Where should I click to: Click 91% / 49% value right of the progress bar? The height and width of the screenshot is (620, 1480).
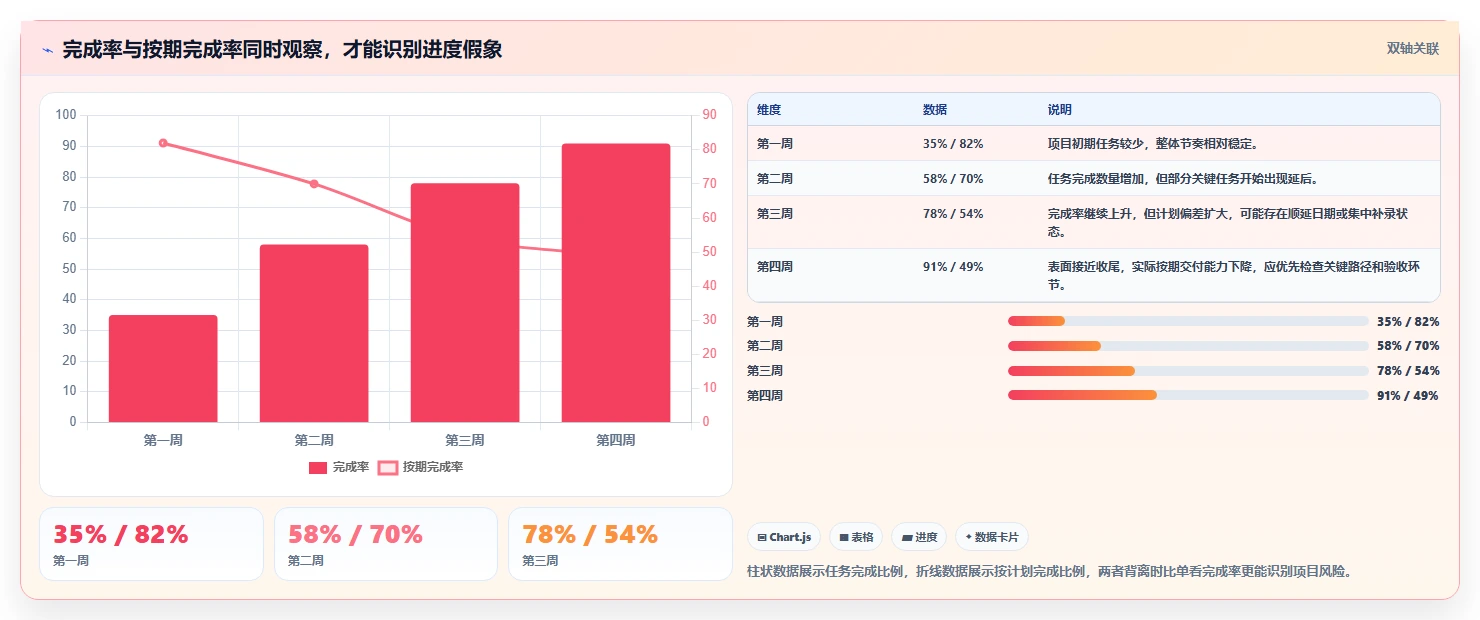click(1408, 396)
